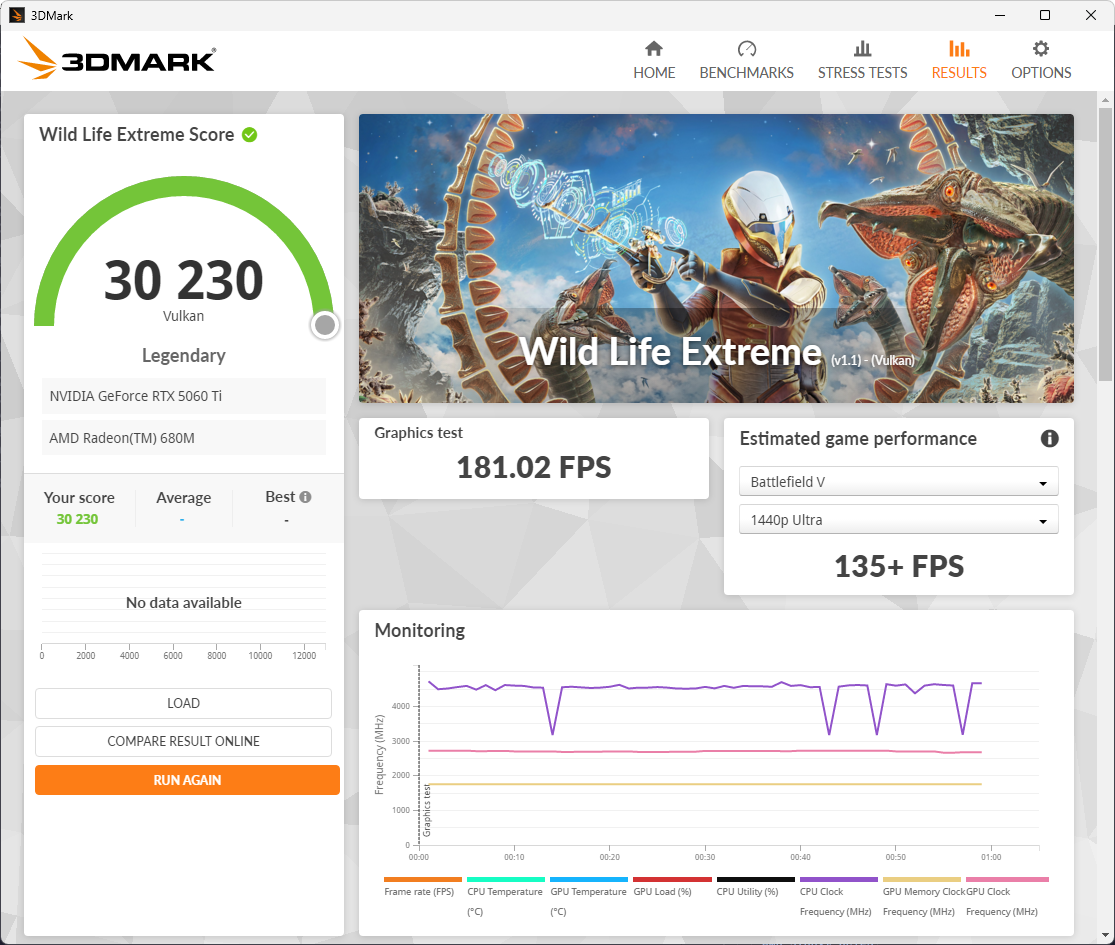Click the CPU Clock Frequency purple color swatch
Image resolution: width=1115 pixels, height=945 pixels.
click(838, 879)
